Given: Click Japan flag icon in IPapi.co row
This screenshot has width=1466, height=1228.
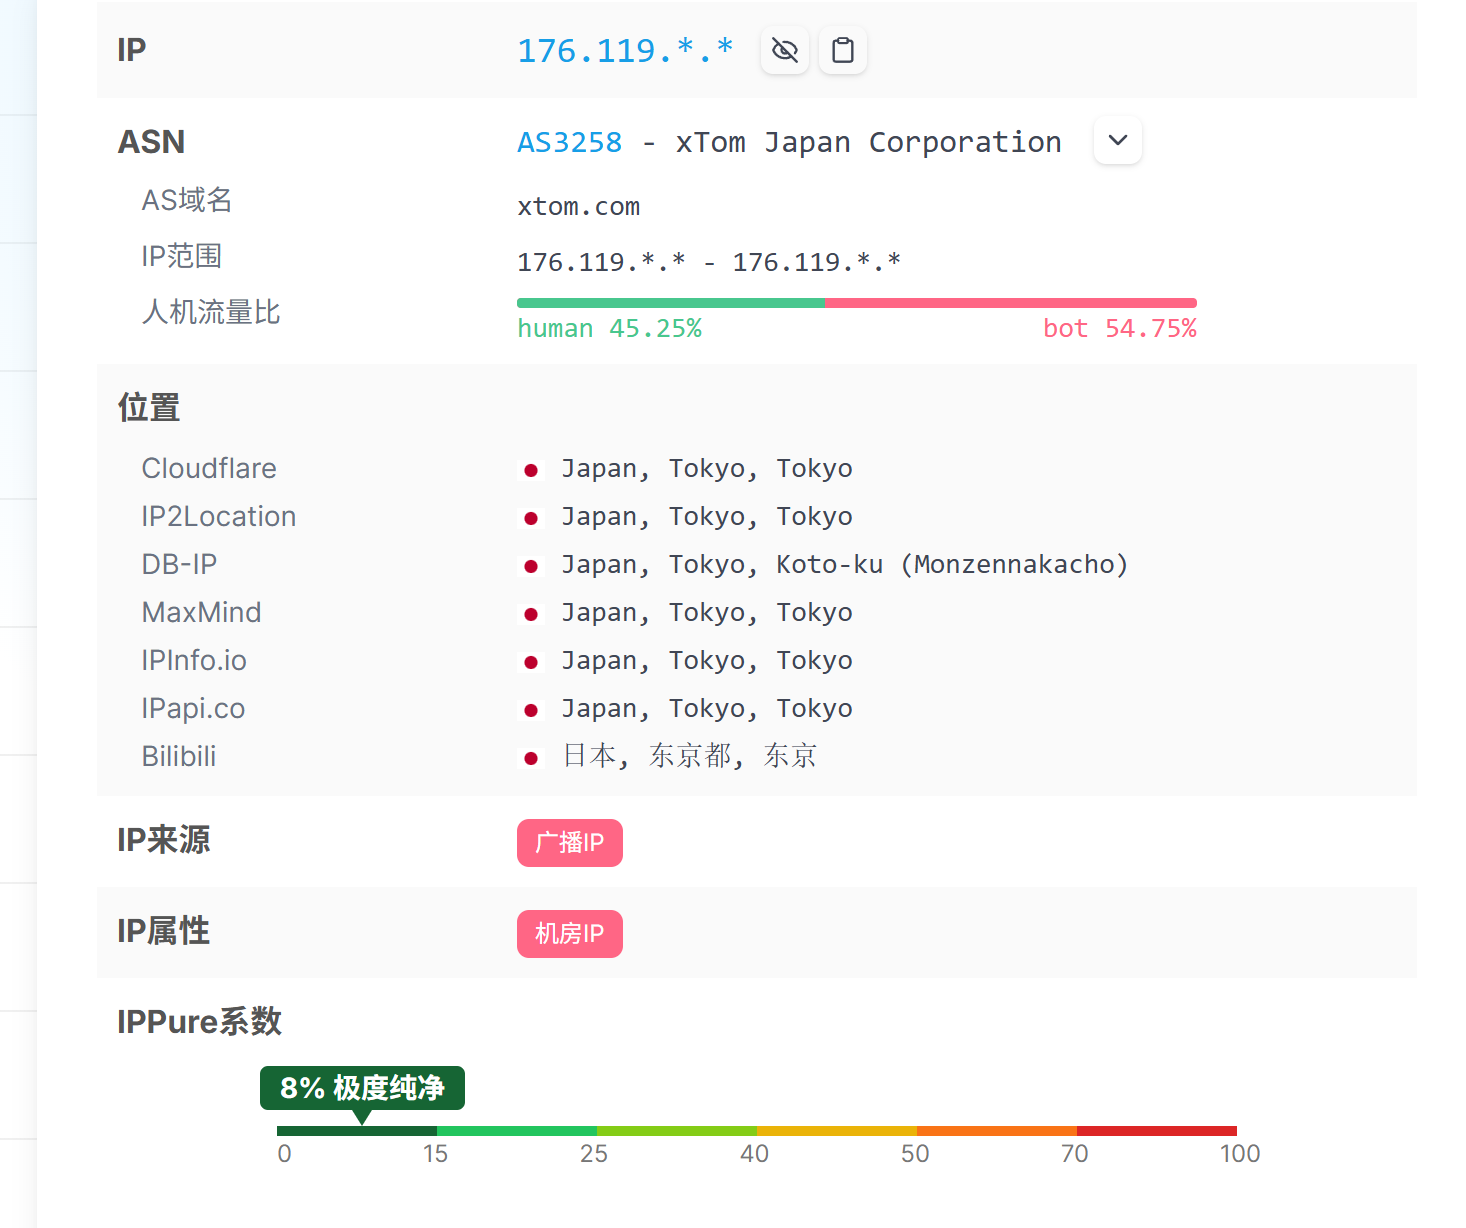Looking at the screenshot, I should click(531, 710).
